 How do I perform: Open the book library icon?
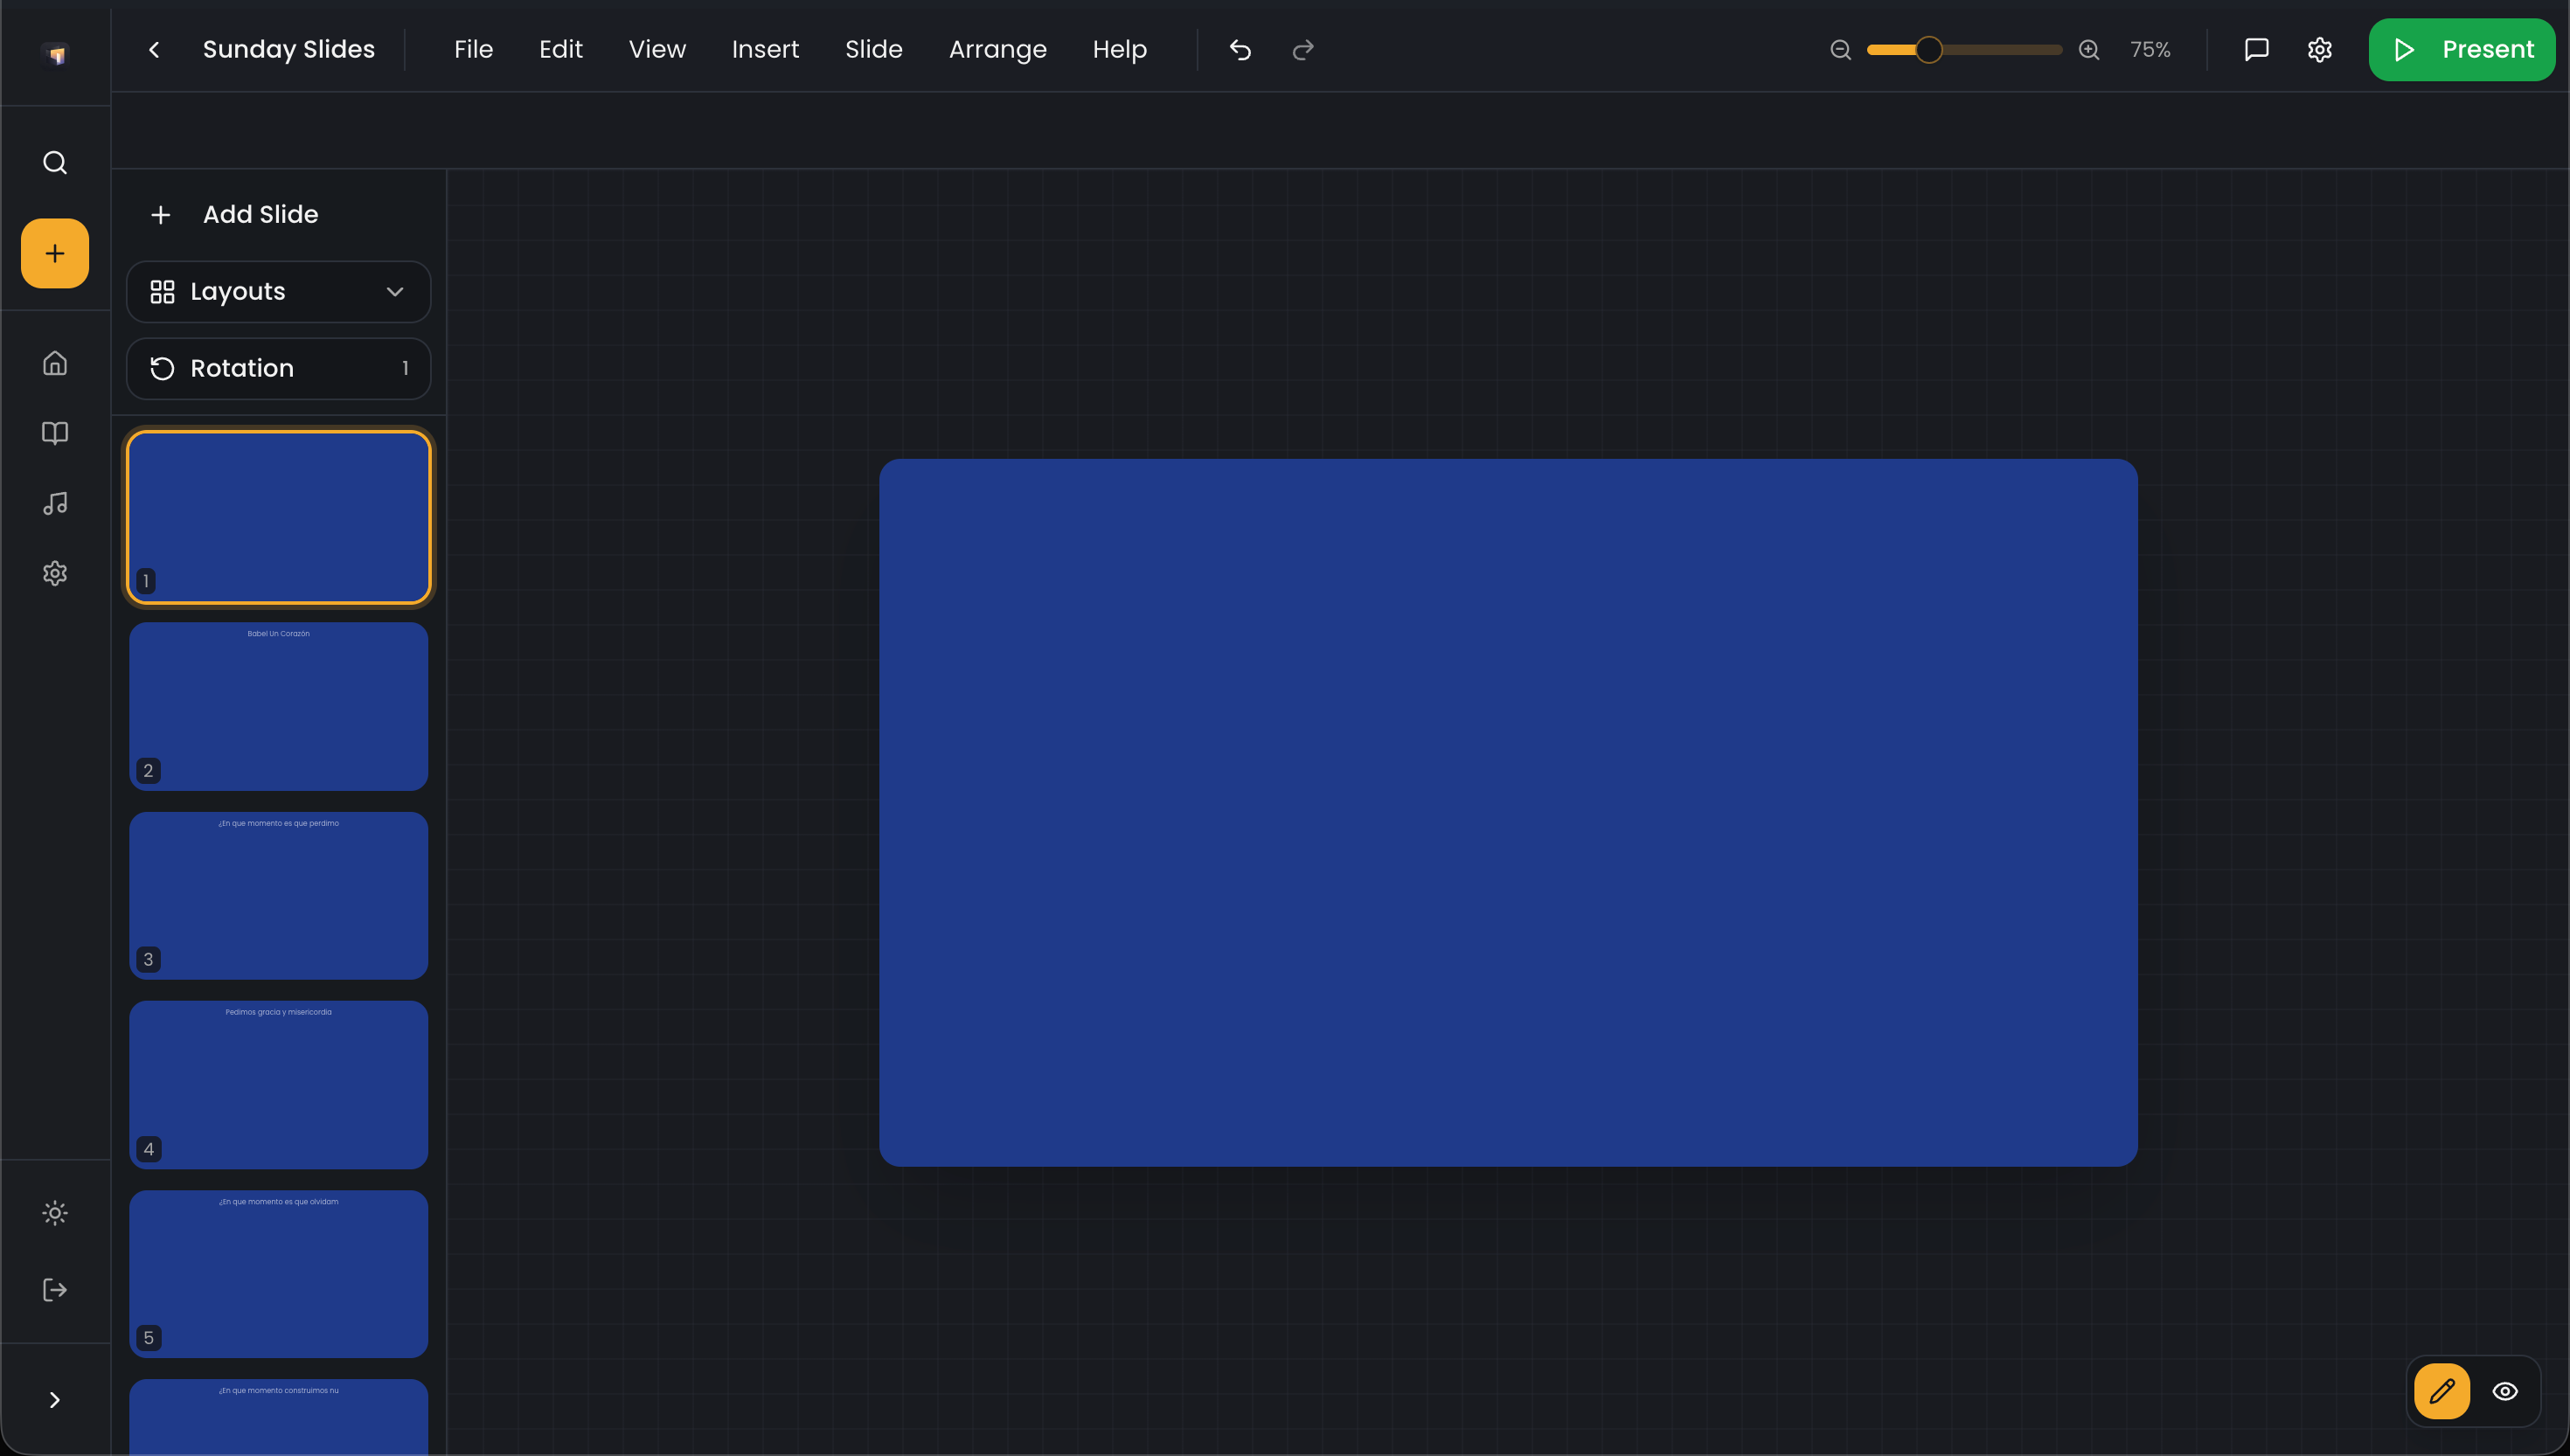tap(55, 433)
